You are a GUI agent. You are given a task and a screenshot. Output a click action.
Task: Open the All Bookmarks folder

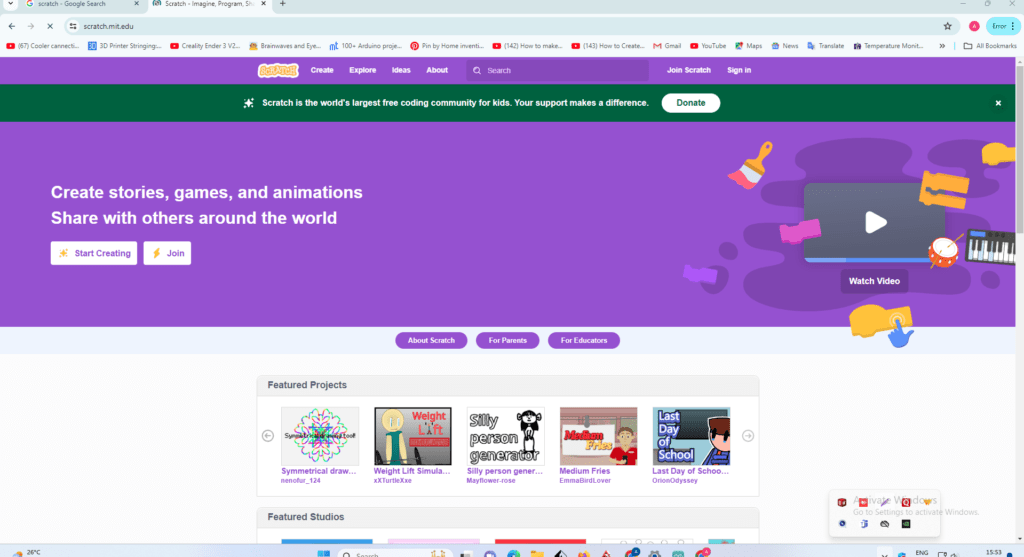[x=989, y=46]
